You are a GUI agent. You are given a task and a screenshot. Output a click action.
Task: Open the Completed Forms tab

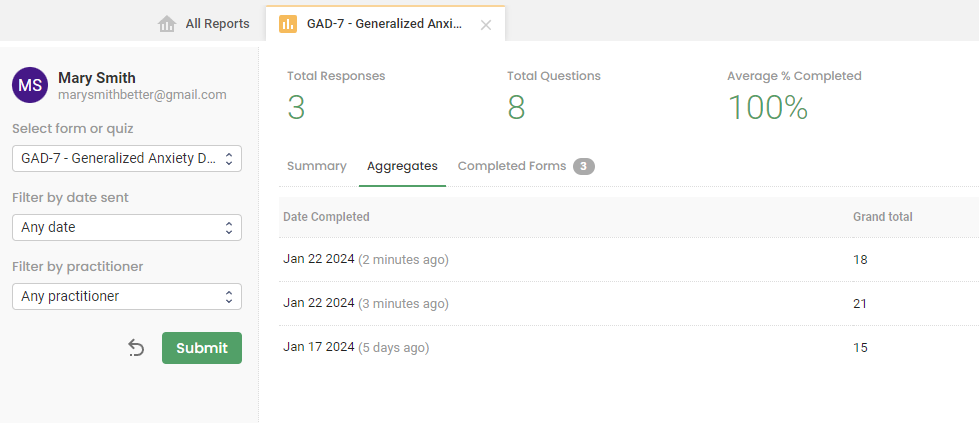[512, 166]
